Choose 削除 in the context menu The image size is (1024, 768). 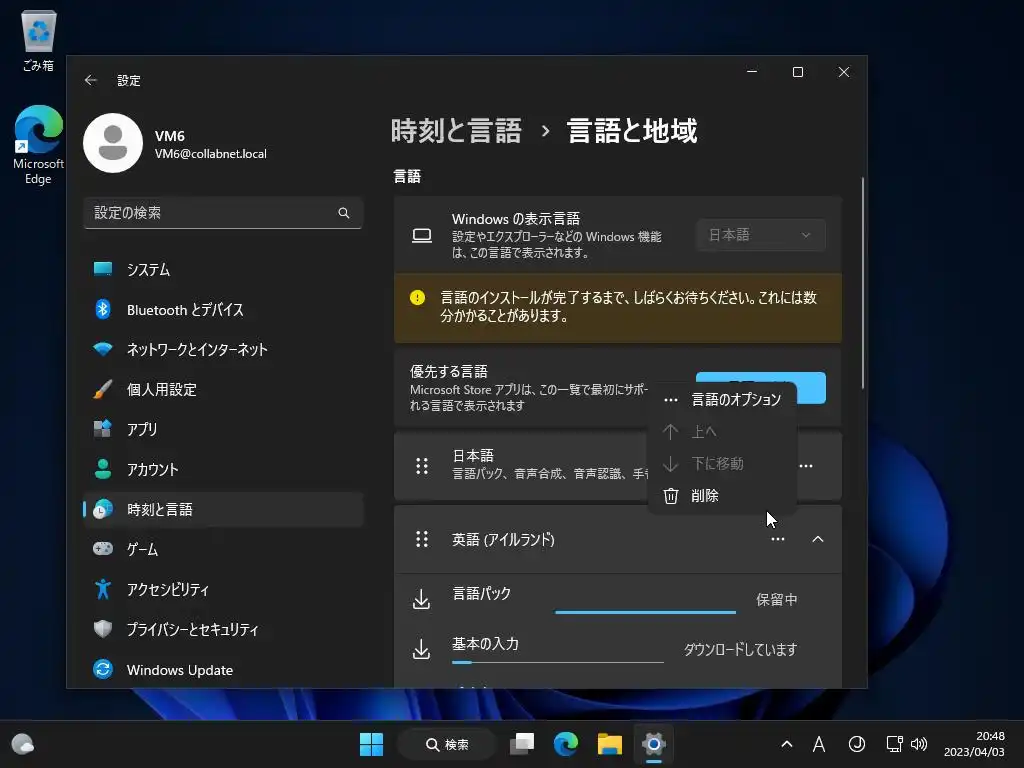point(722,496)
